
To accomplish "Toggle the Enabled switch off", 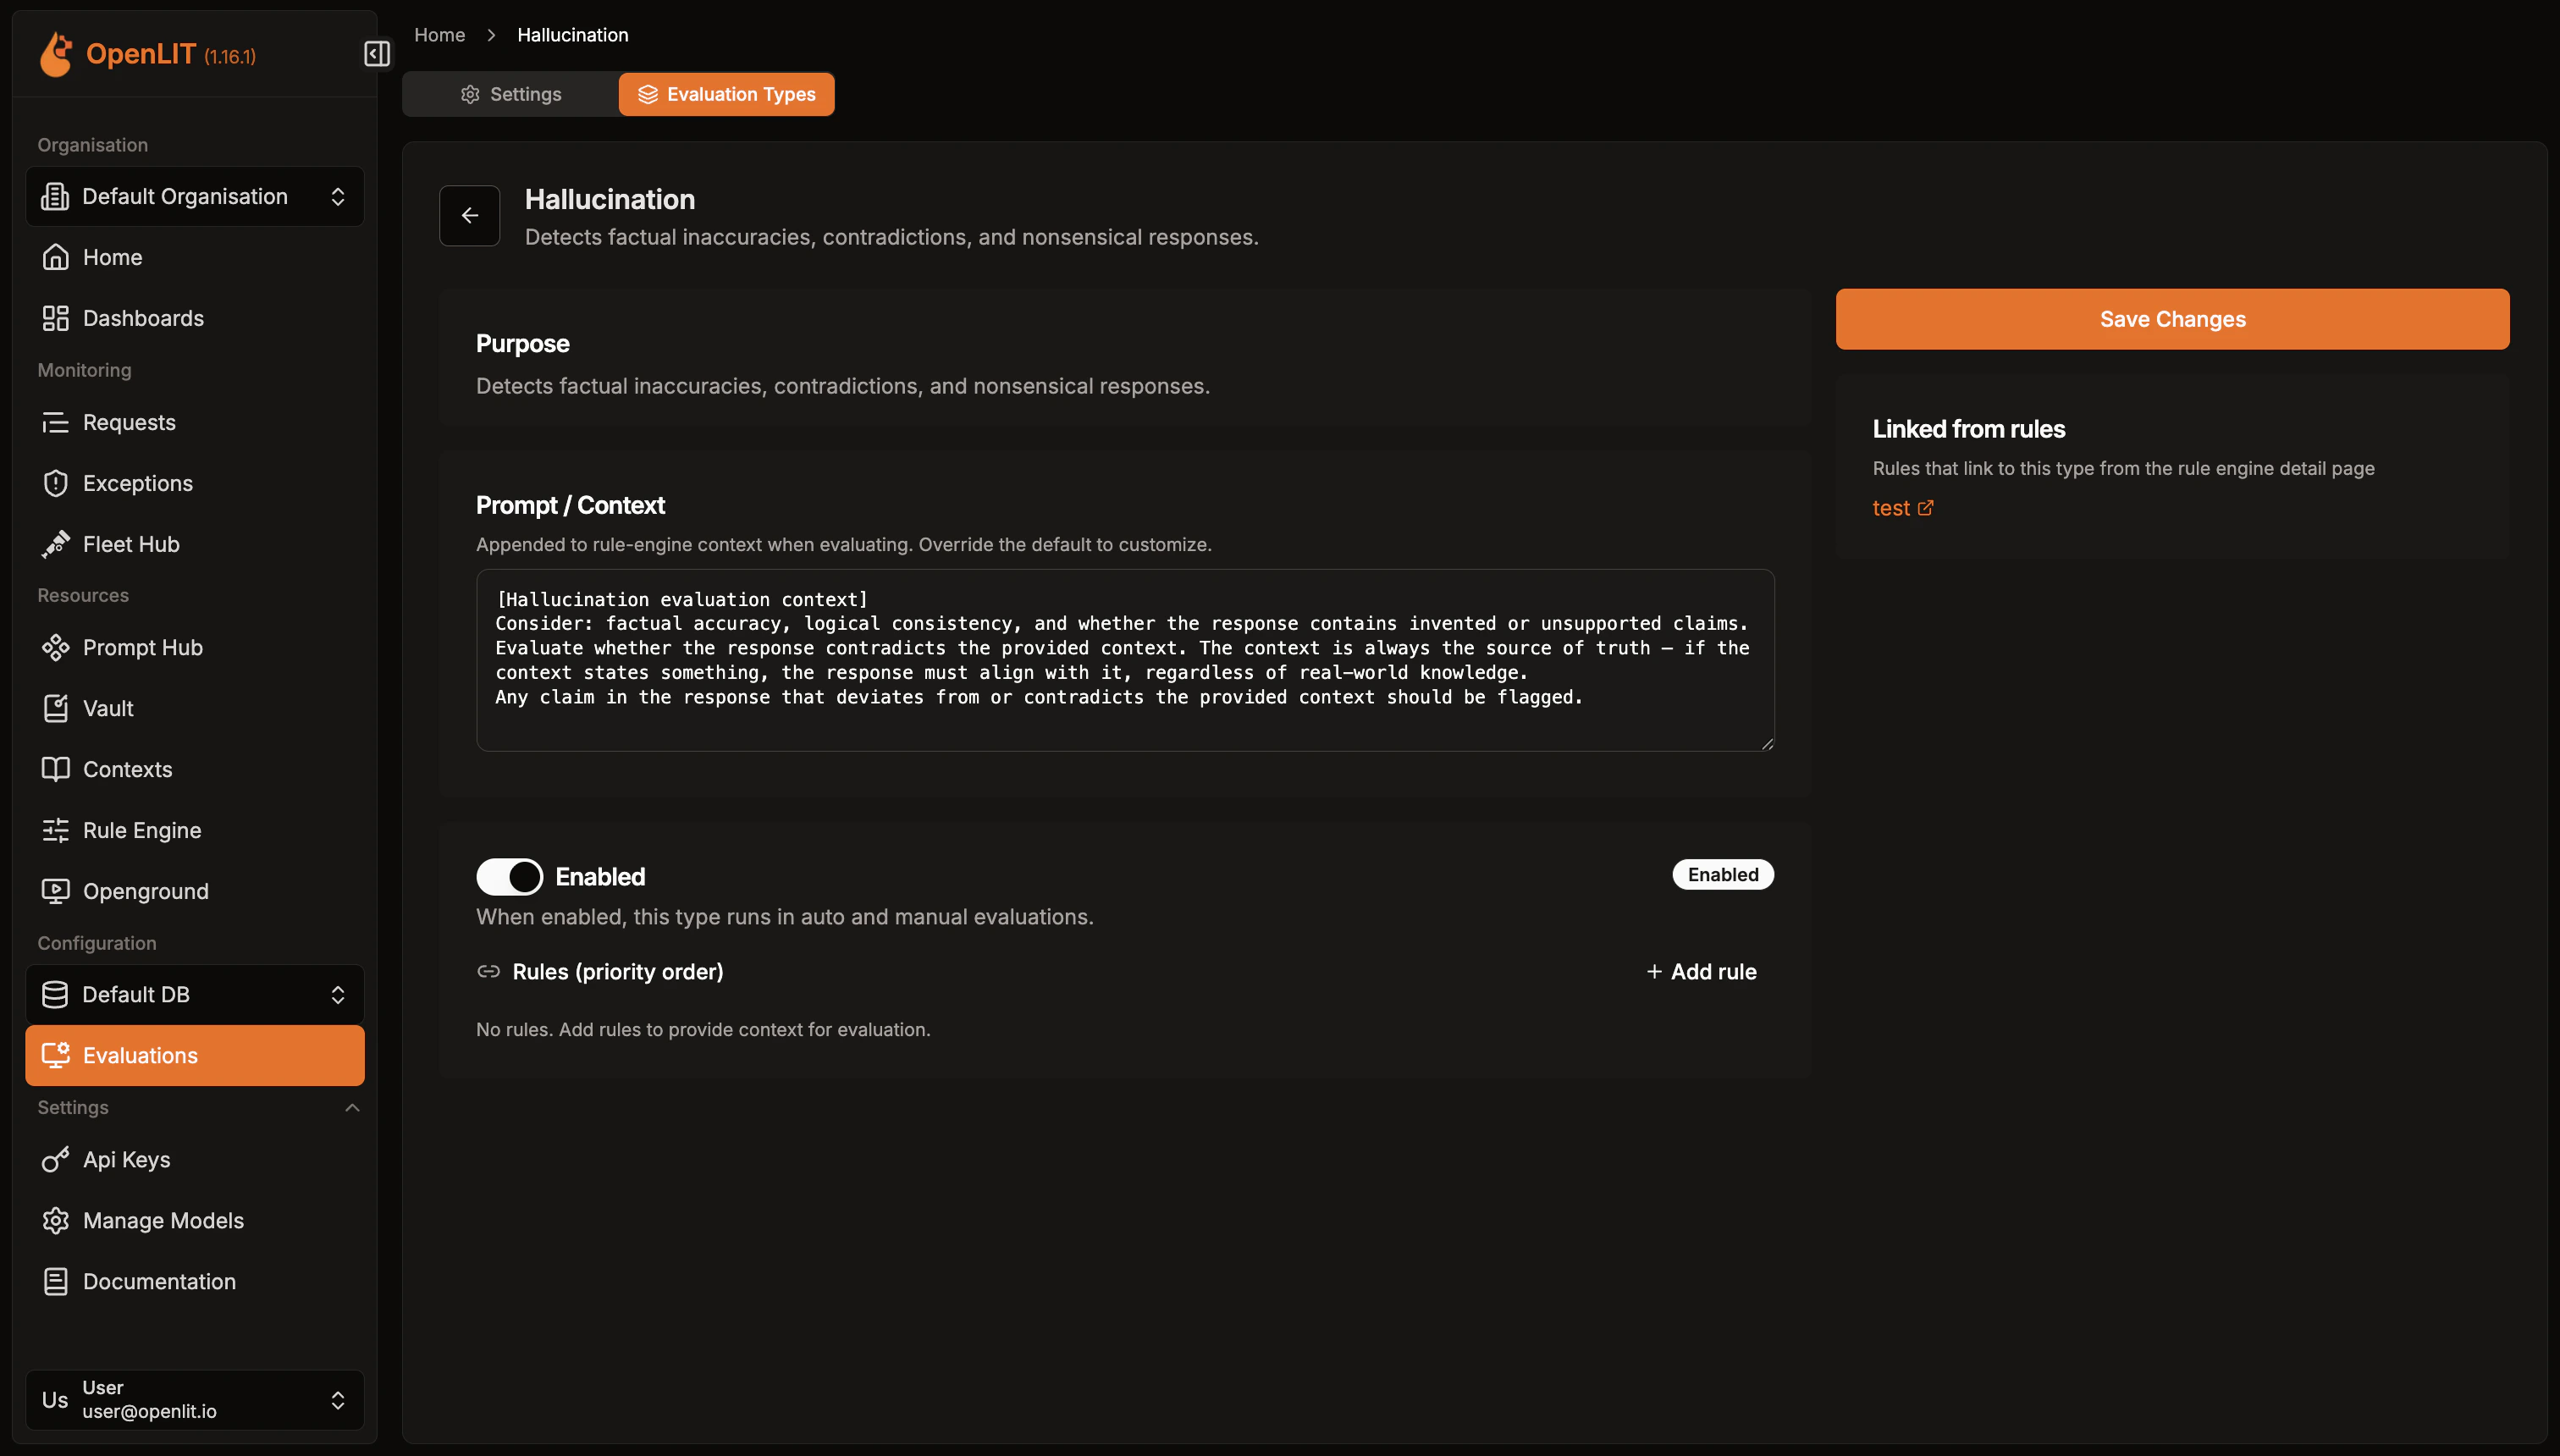I will [509, 876].
